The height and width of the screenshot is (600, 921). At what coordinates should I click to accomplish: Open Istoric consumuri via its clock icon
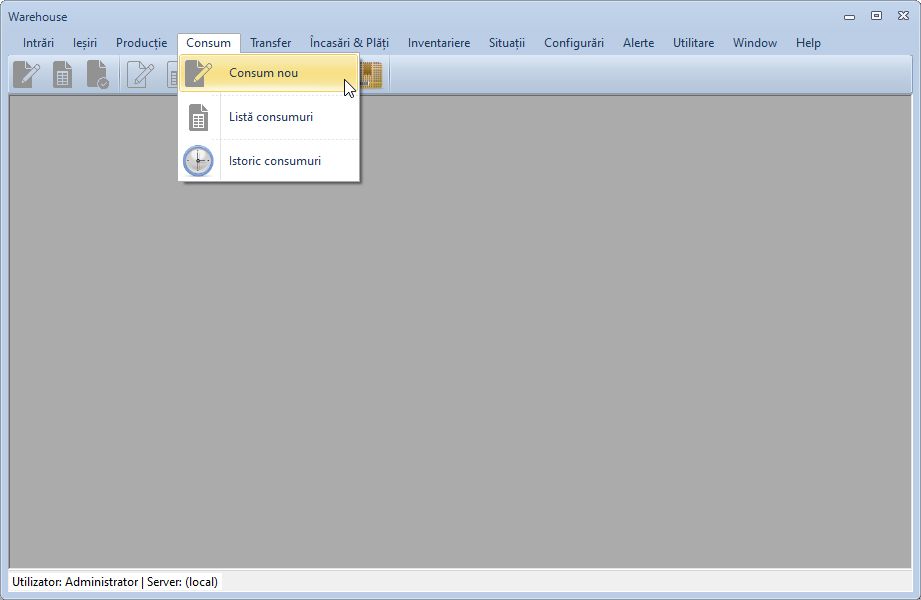[x=198, y=160]
